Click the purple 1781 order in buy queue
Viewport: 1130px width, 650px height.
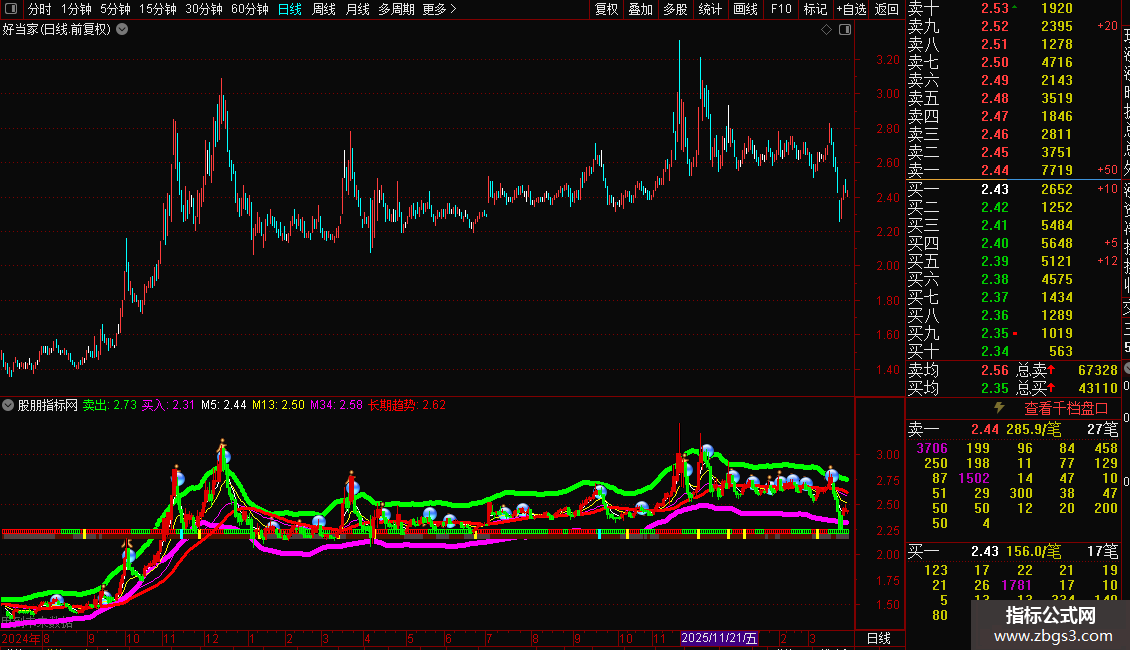coord(1016,586)
